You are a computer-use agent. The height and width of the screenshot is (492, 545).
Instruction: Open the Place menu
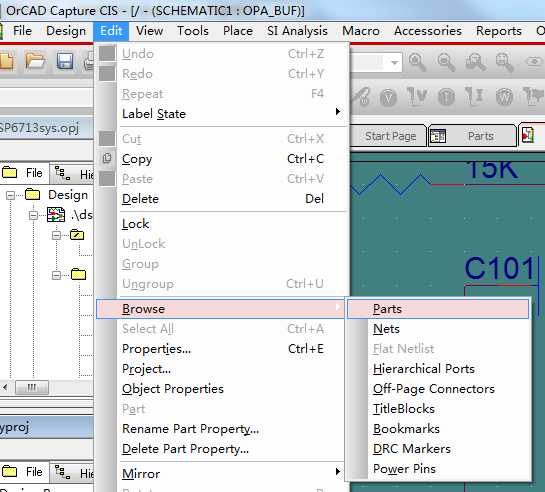(238, 31)
